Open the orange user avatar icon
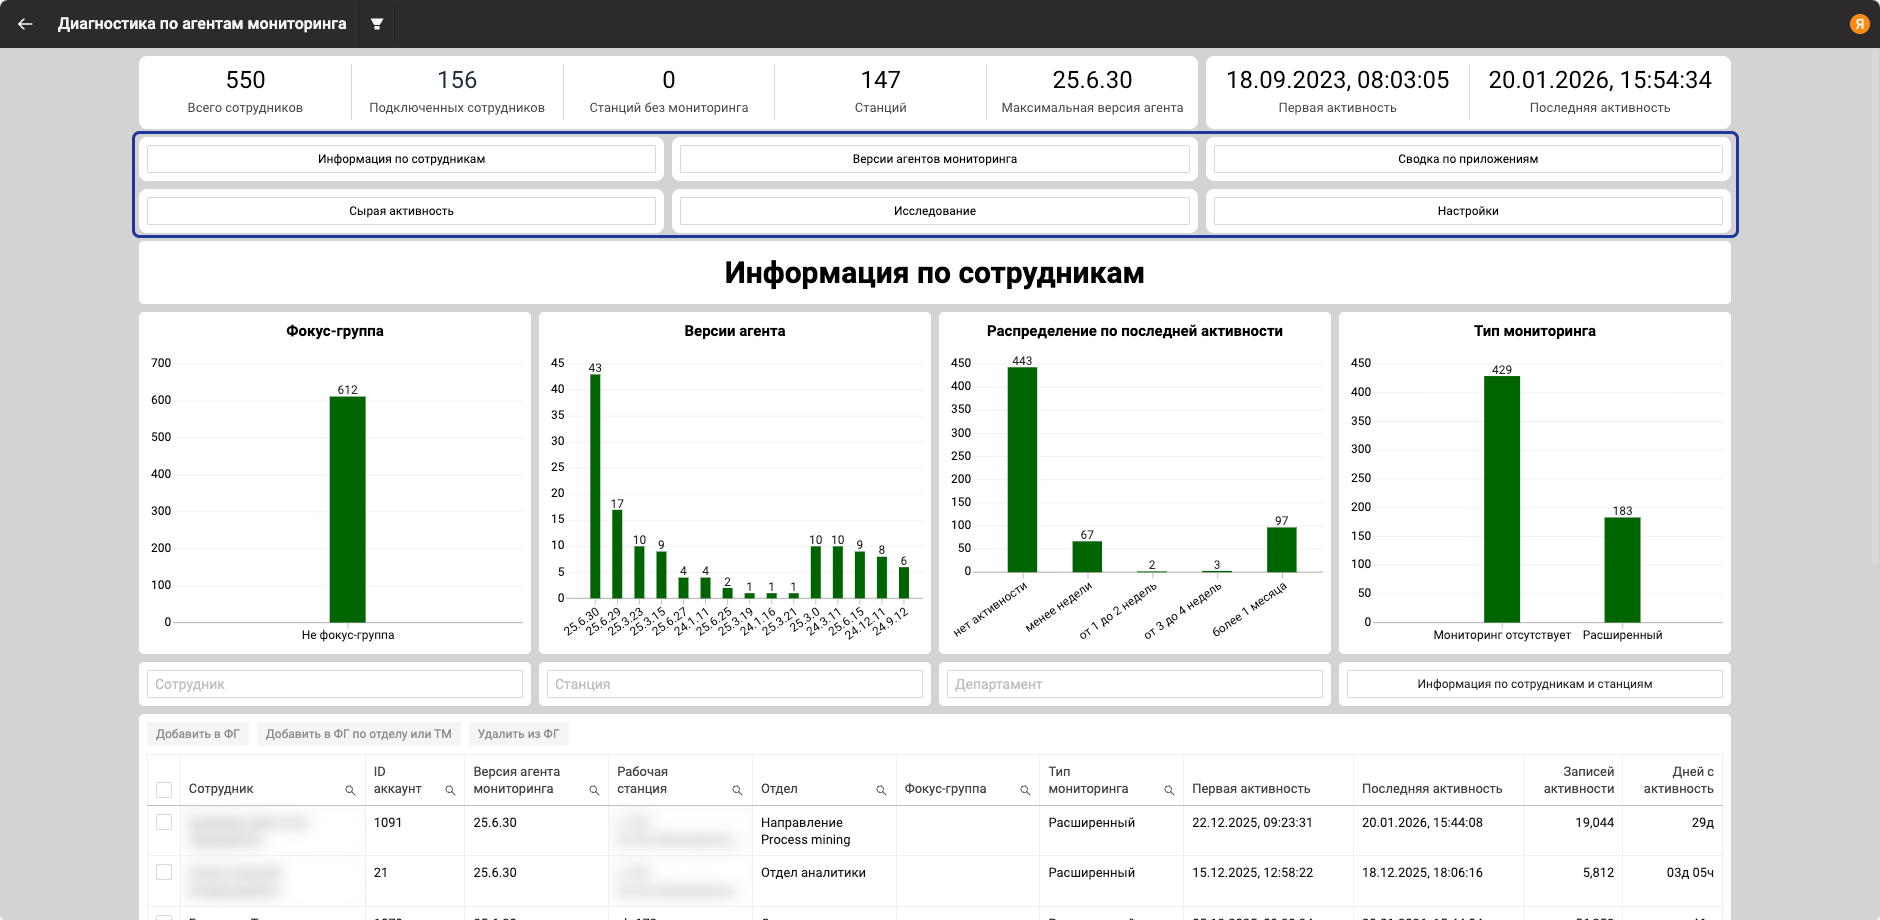The height and width of the screenshot is (920, 1880). pos(1859,24)
